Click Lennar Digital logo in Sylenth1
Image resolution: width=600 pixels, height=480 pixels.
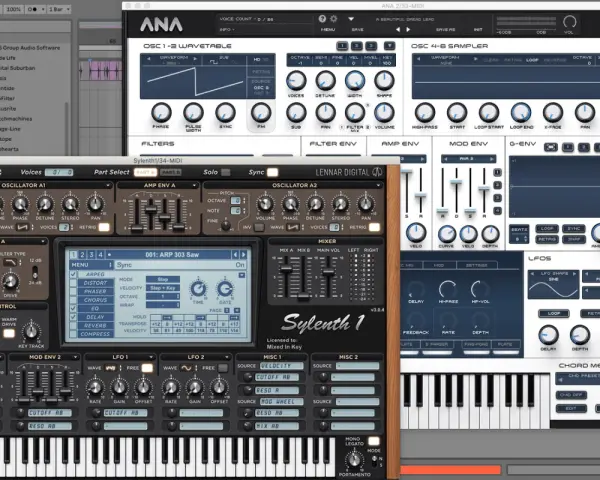click(349, 172)
